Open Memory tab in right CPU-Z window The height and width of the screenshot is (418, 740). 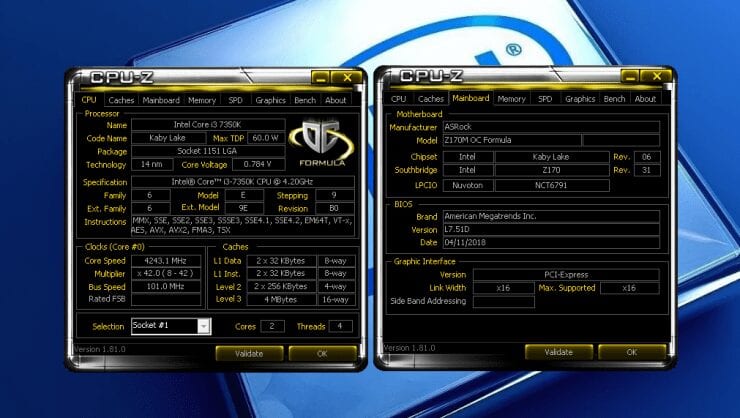(511, 99)
